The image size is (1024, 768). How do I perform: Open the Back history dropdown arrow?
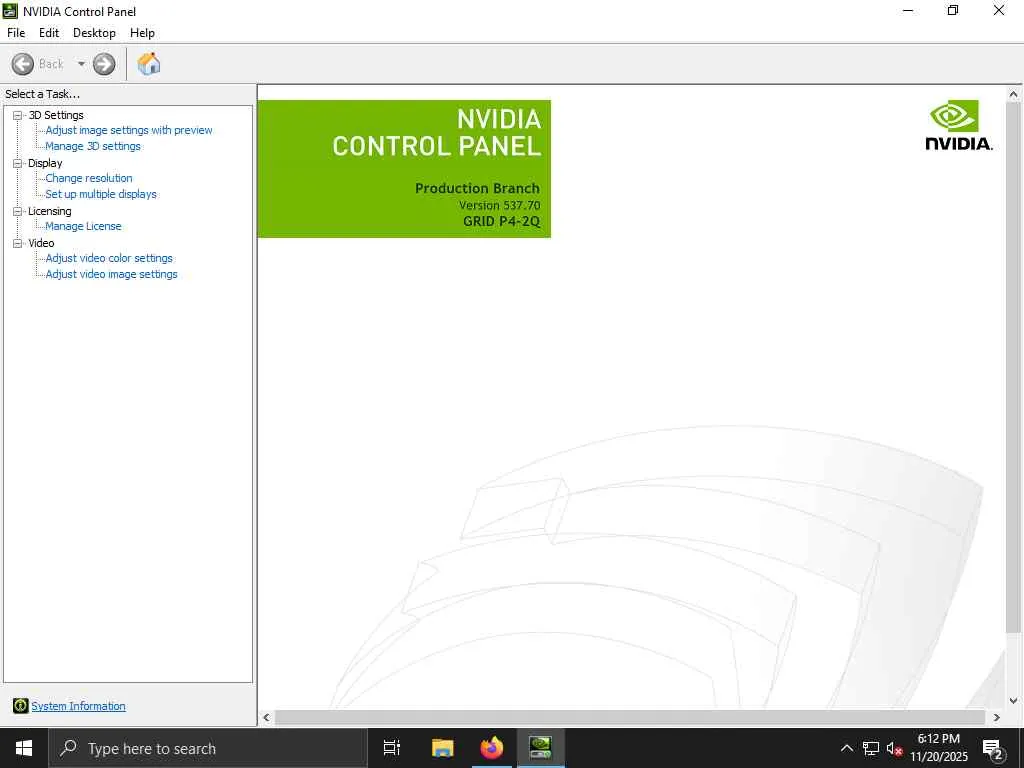click(81, 64)
